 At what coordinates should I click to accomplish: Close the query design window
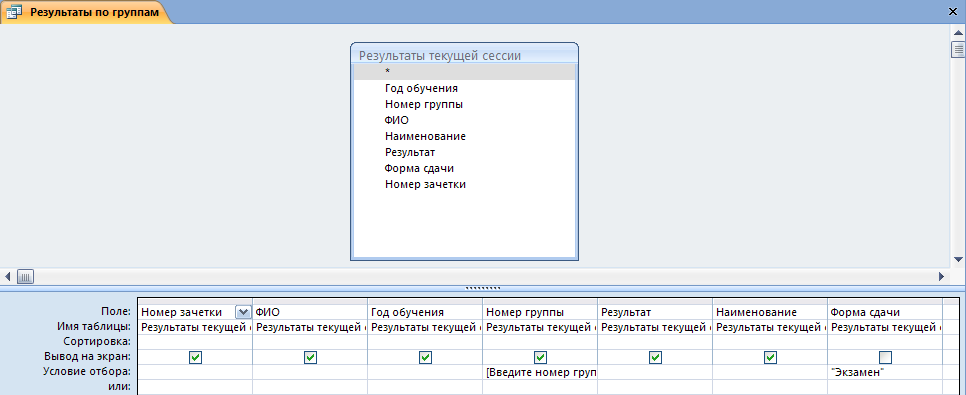pos(954,12)
